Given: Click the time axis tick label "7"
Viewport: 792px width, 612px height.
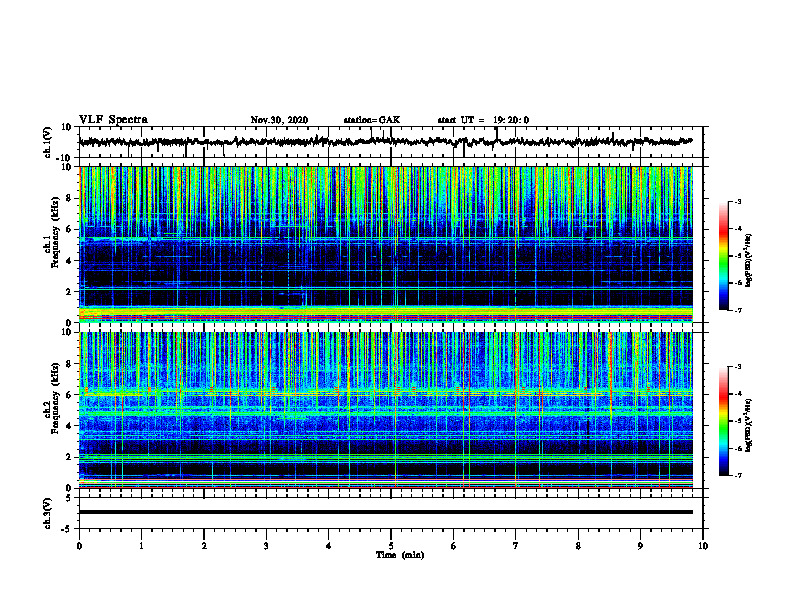Looking at the screenshot, I should 516,546.
